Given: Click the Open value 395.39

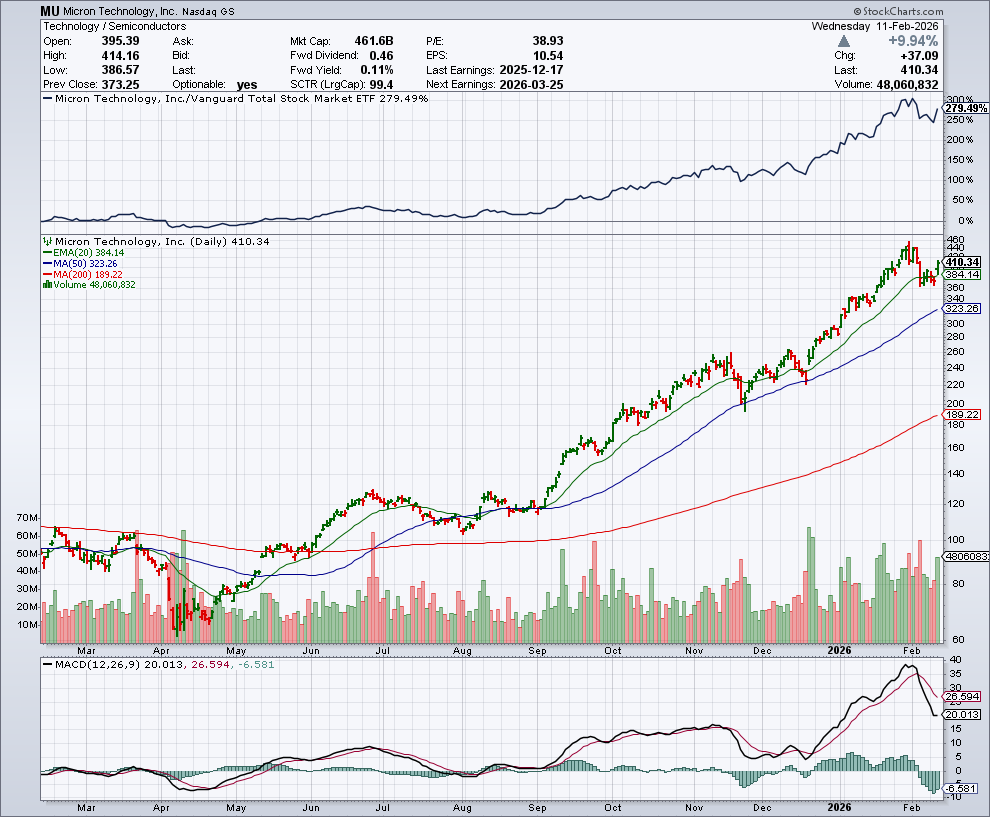Looking at the screenshot, I should pos(121,40).
